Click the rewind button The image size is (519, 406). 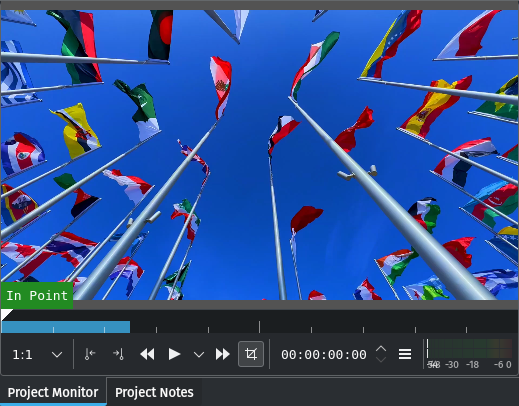[x=147, y=354]
